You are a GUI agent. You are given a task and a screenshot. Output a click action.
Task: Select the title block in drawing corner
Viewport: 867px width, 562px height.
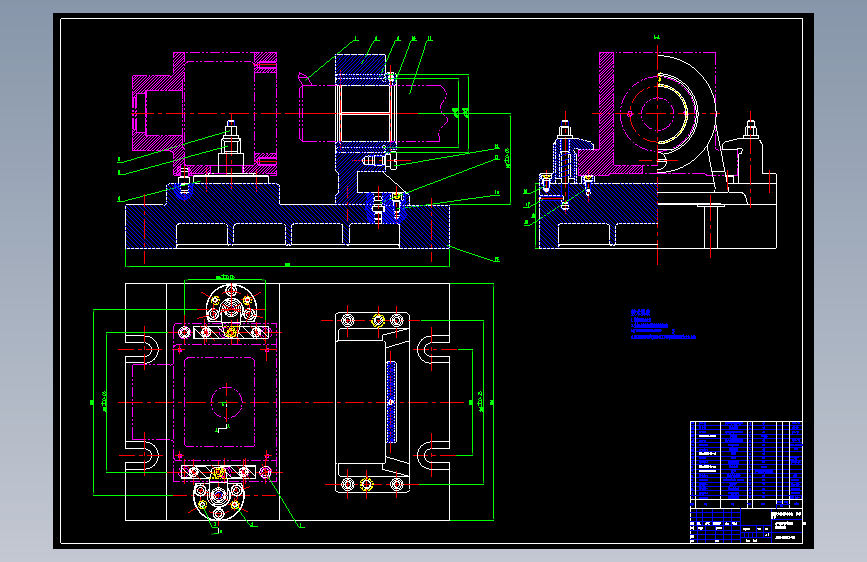point(746,524)
